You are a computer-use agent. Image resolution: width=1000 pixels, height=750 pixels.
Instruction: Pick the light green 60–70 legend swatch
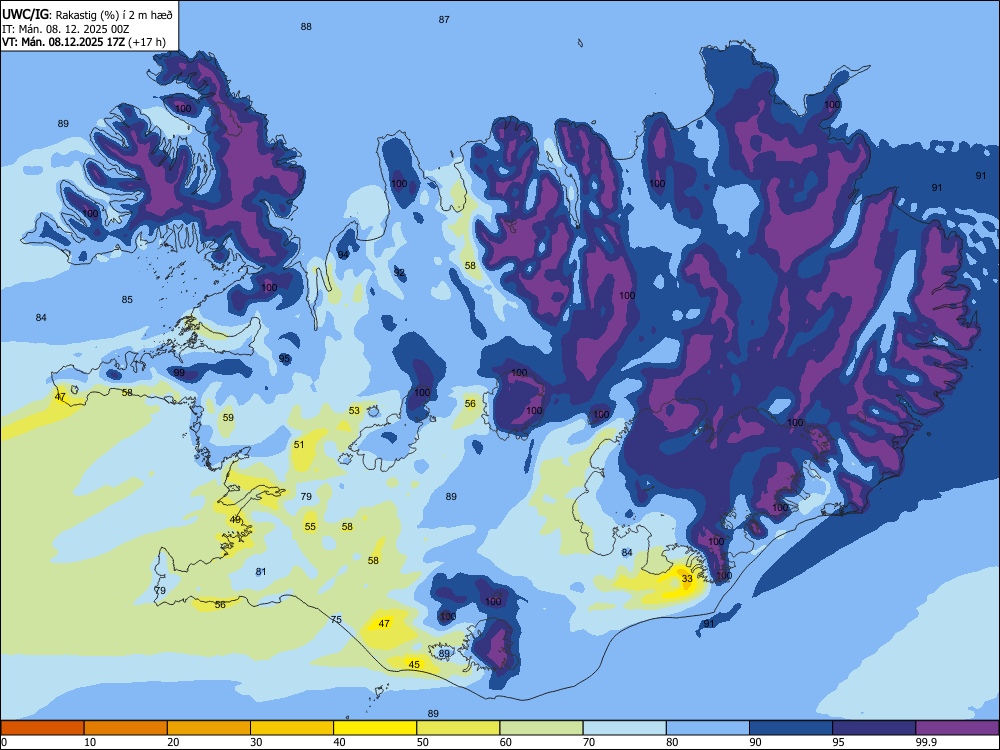tap(541, 728)
